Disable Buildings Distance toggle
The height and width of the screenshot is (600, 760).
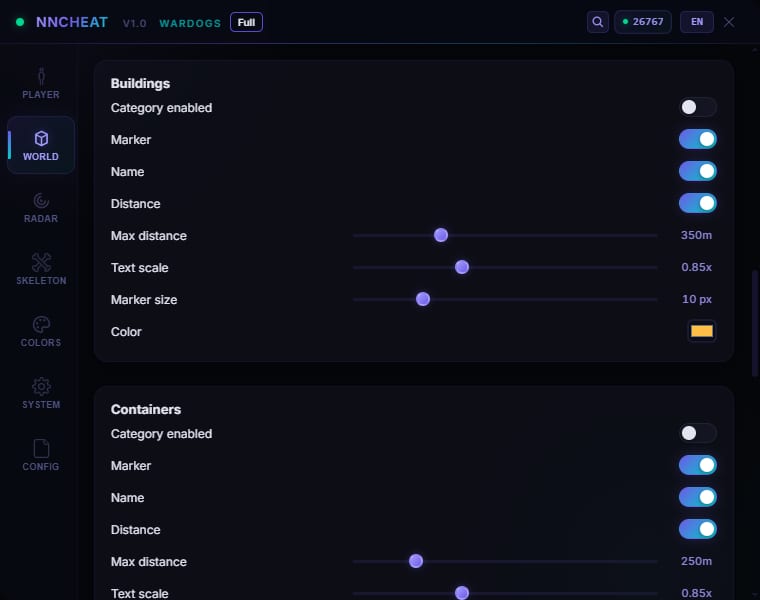pyautogui.click(x=697, y=203)
